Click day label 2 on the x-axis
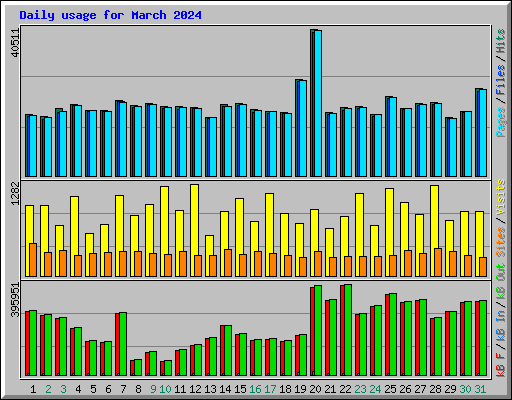The image size is (512, 400). pos(48,389)
